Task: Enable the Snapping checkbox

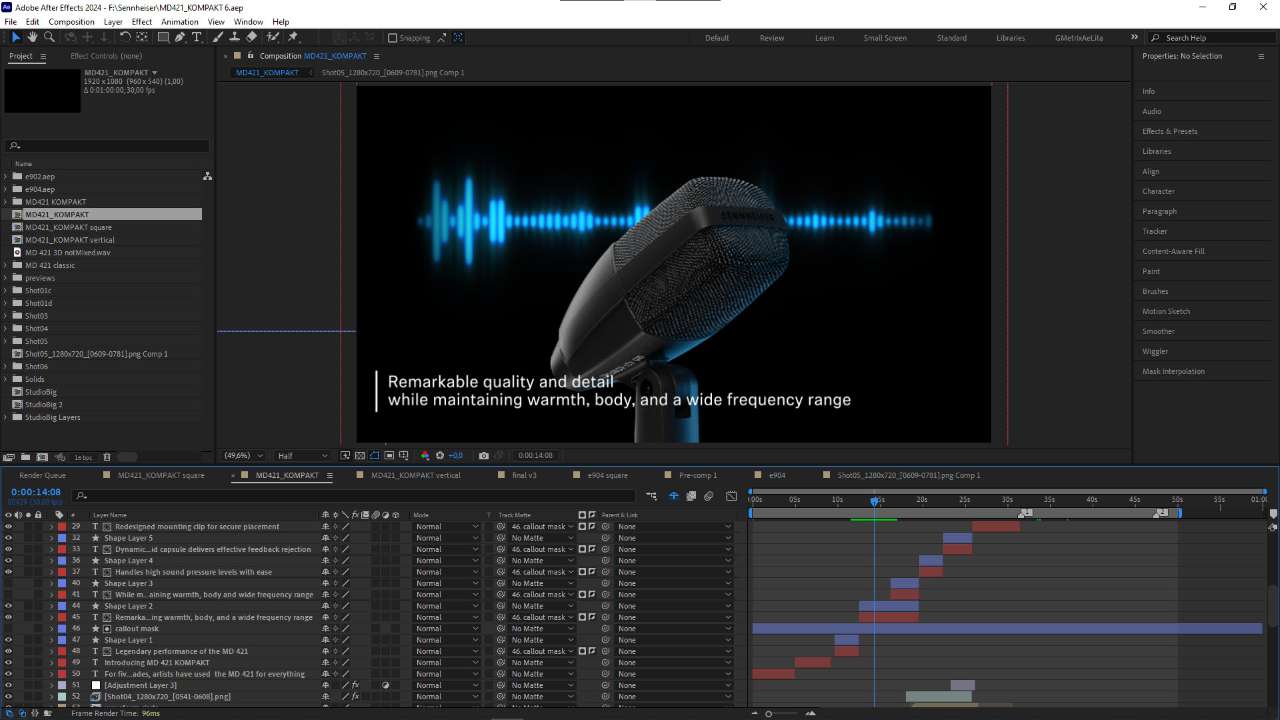Action: pyautogui.click(x=392, y=38)
